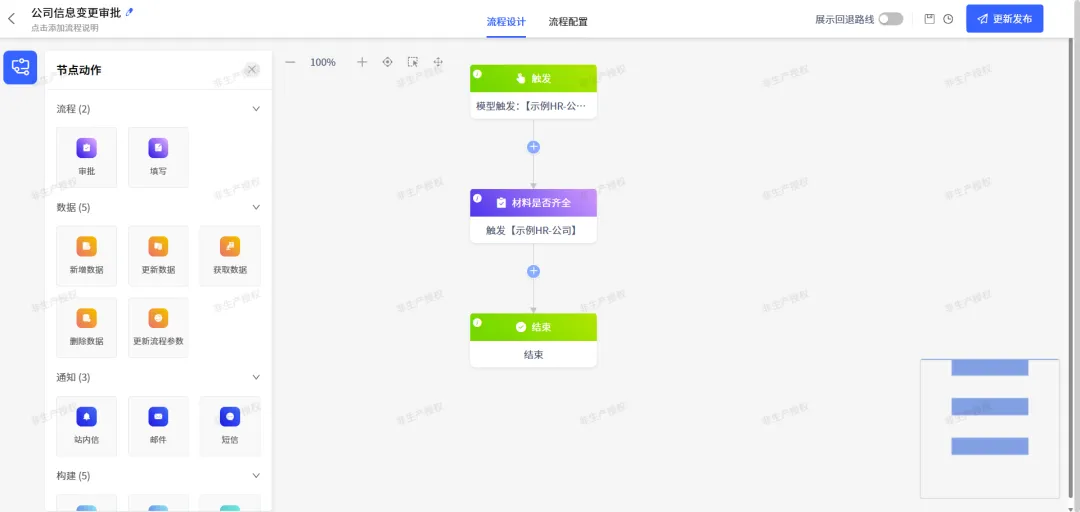
Task: Switch to the 流程设计 tab
Action: coord(506,21)
